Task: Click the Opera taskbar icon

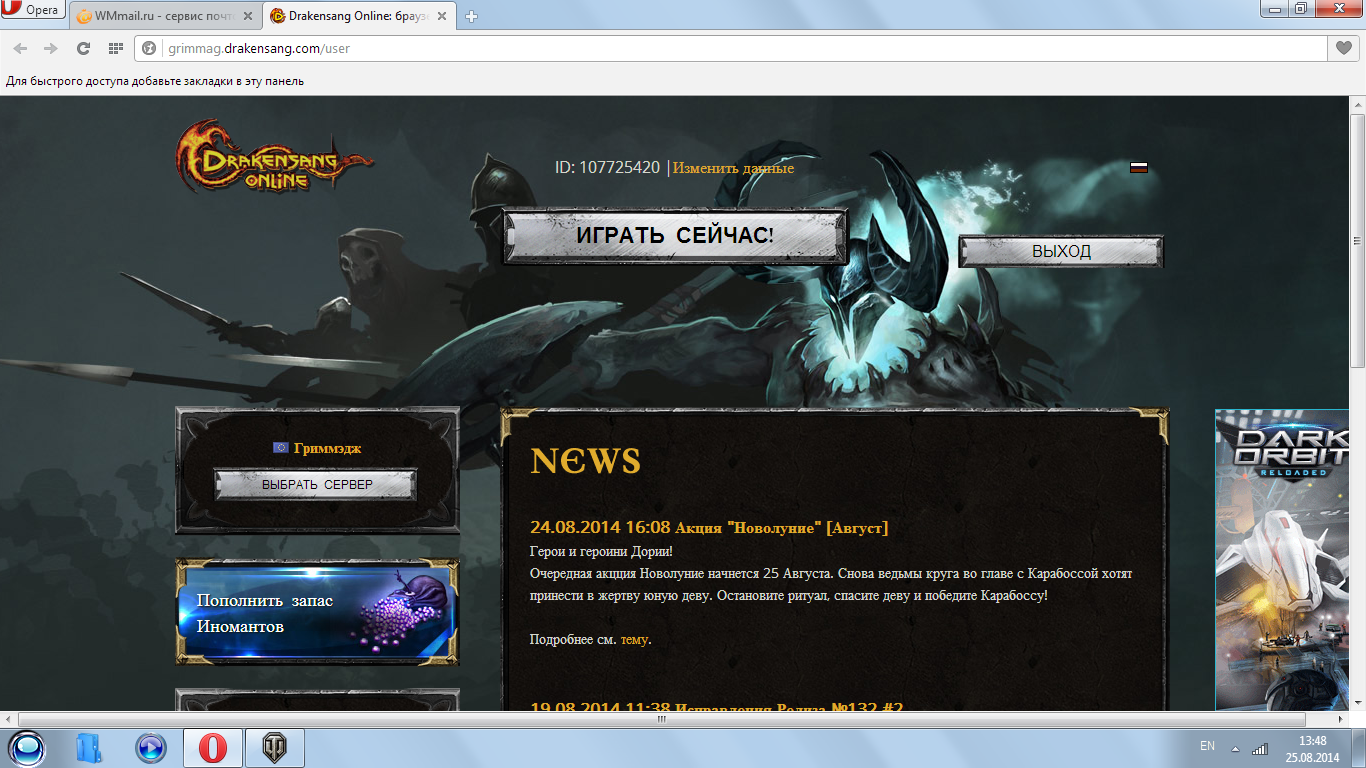Action: tap(213, 748)
